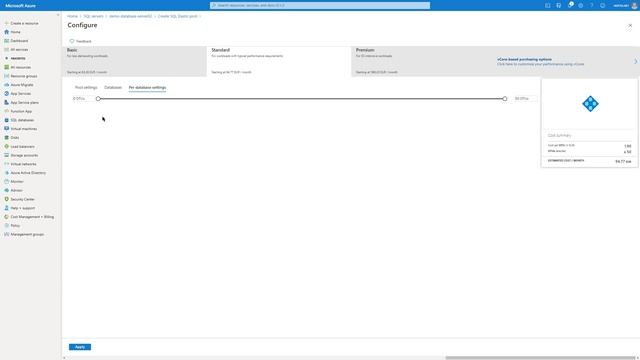The height and width of the screenshot is (360, 640).
Task: View notifications bell in top bar
Action: pos(570,5)
